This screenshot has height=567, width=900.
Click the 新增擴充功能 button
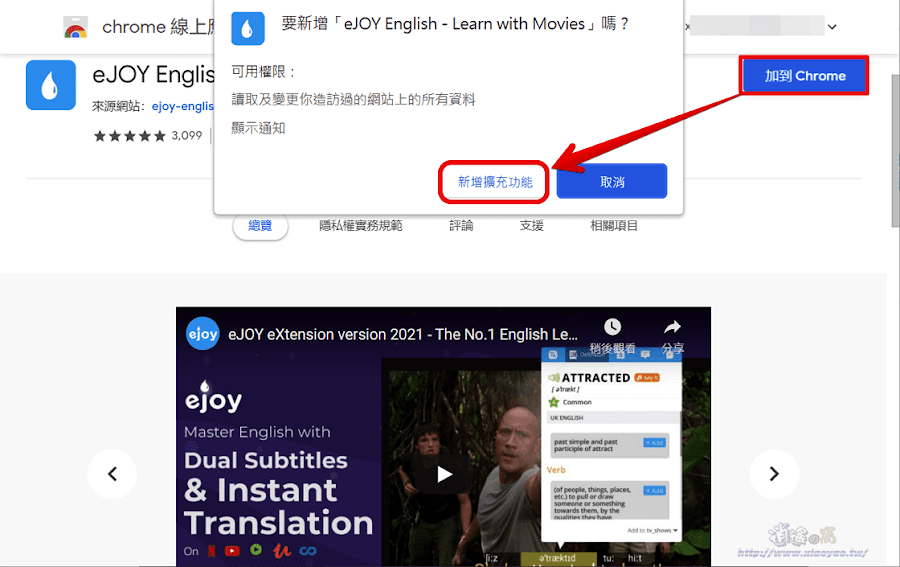[494, 182]
